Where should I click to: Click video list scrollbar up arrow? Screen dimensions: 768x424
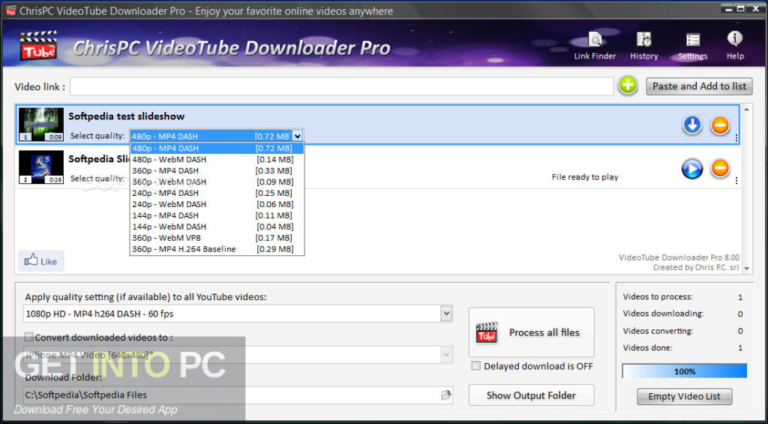pyautogui.click(x=746, y=110)
